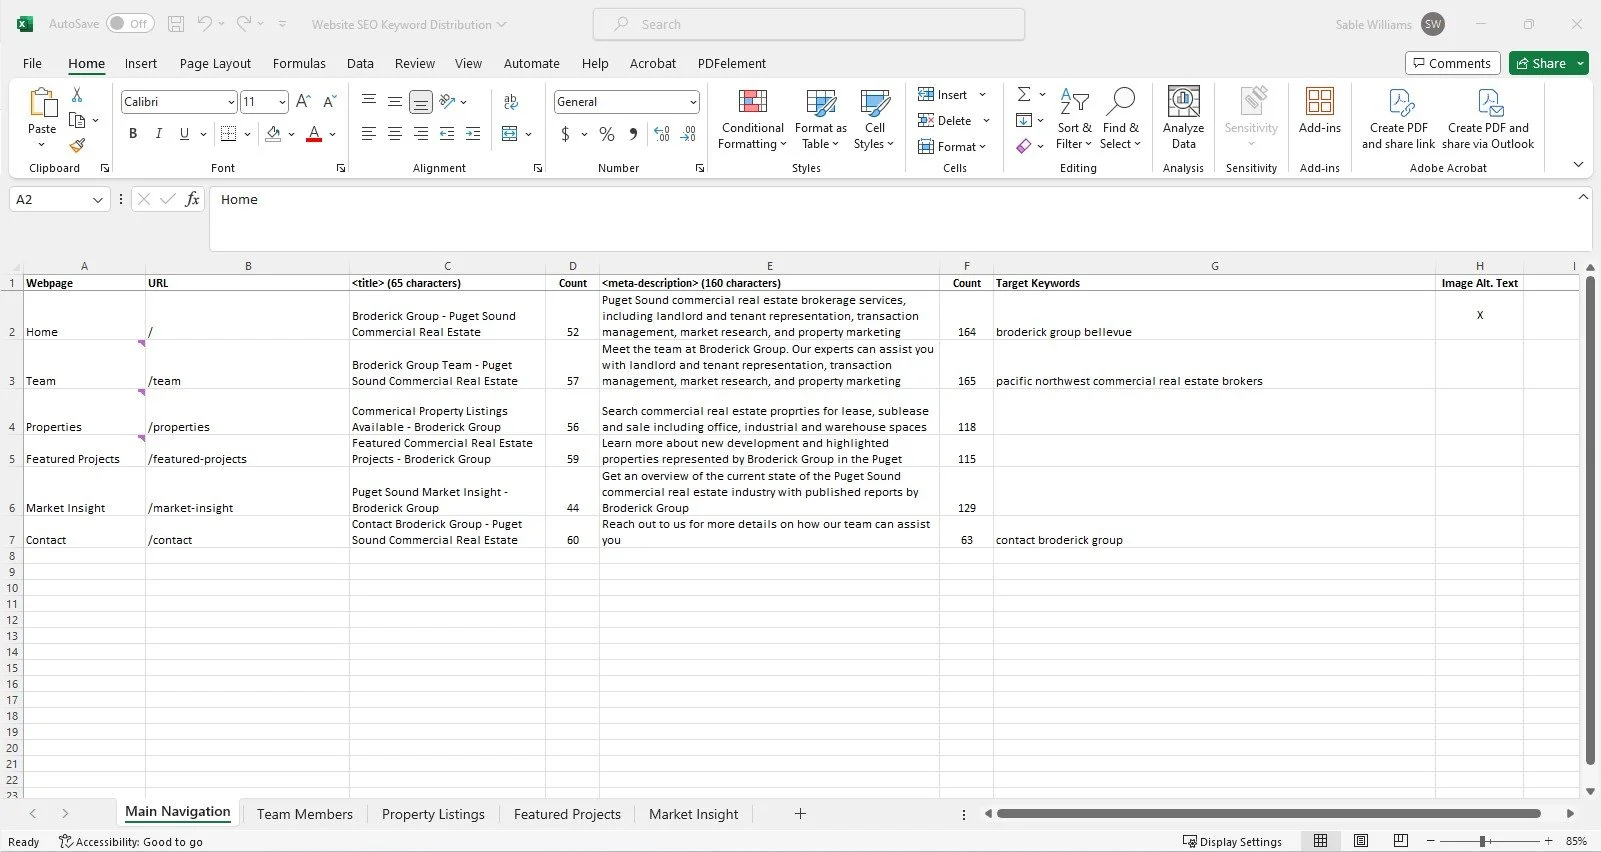The height and width of the screenshot is (852, 1601).
Task: Click the Increase Indent icon
Action: tap(473, 133)
